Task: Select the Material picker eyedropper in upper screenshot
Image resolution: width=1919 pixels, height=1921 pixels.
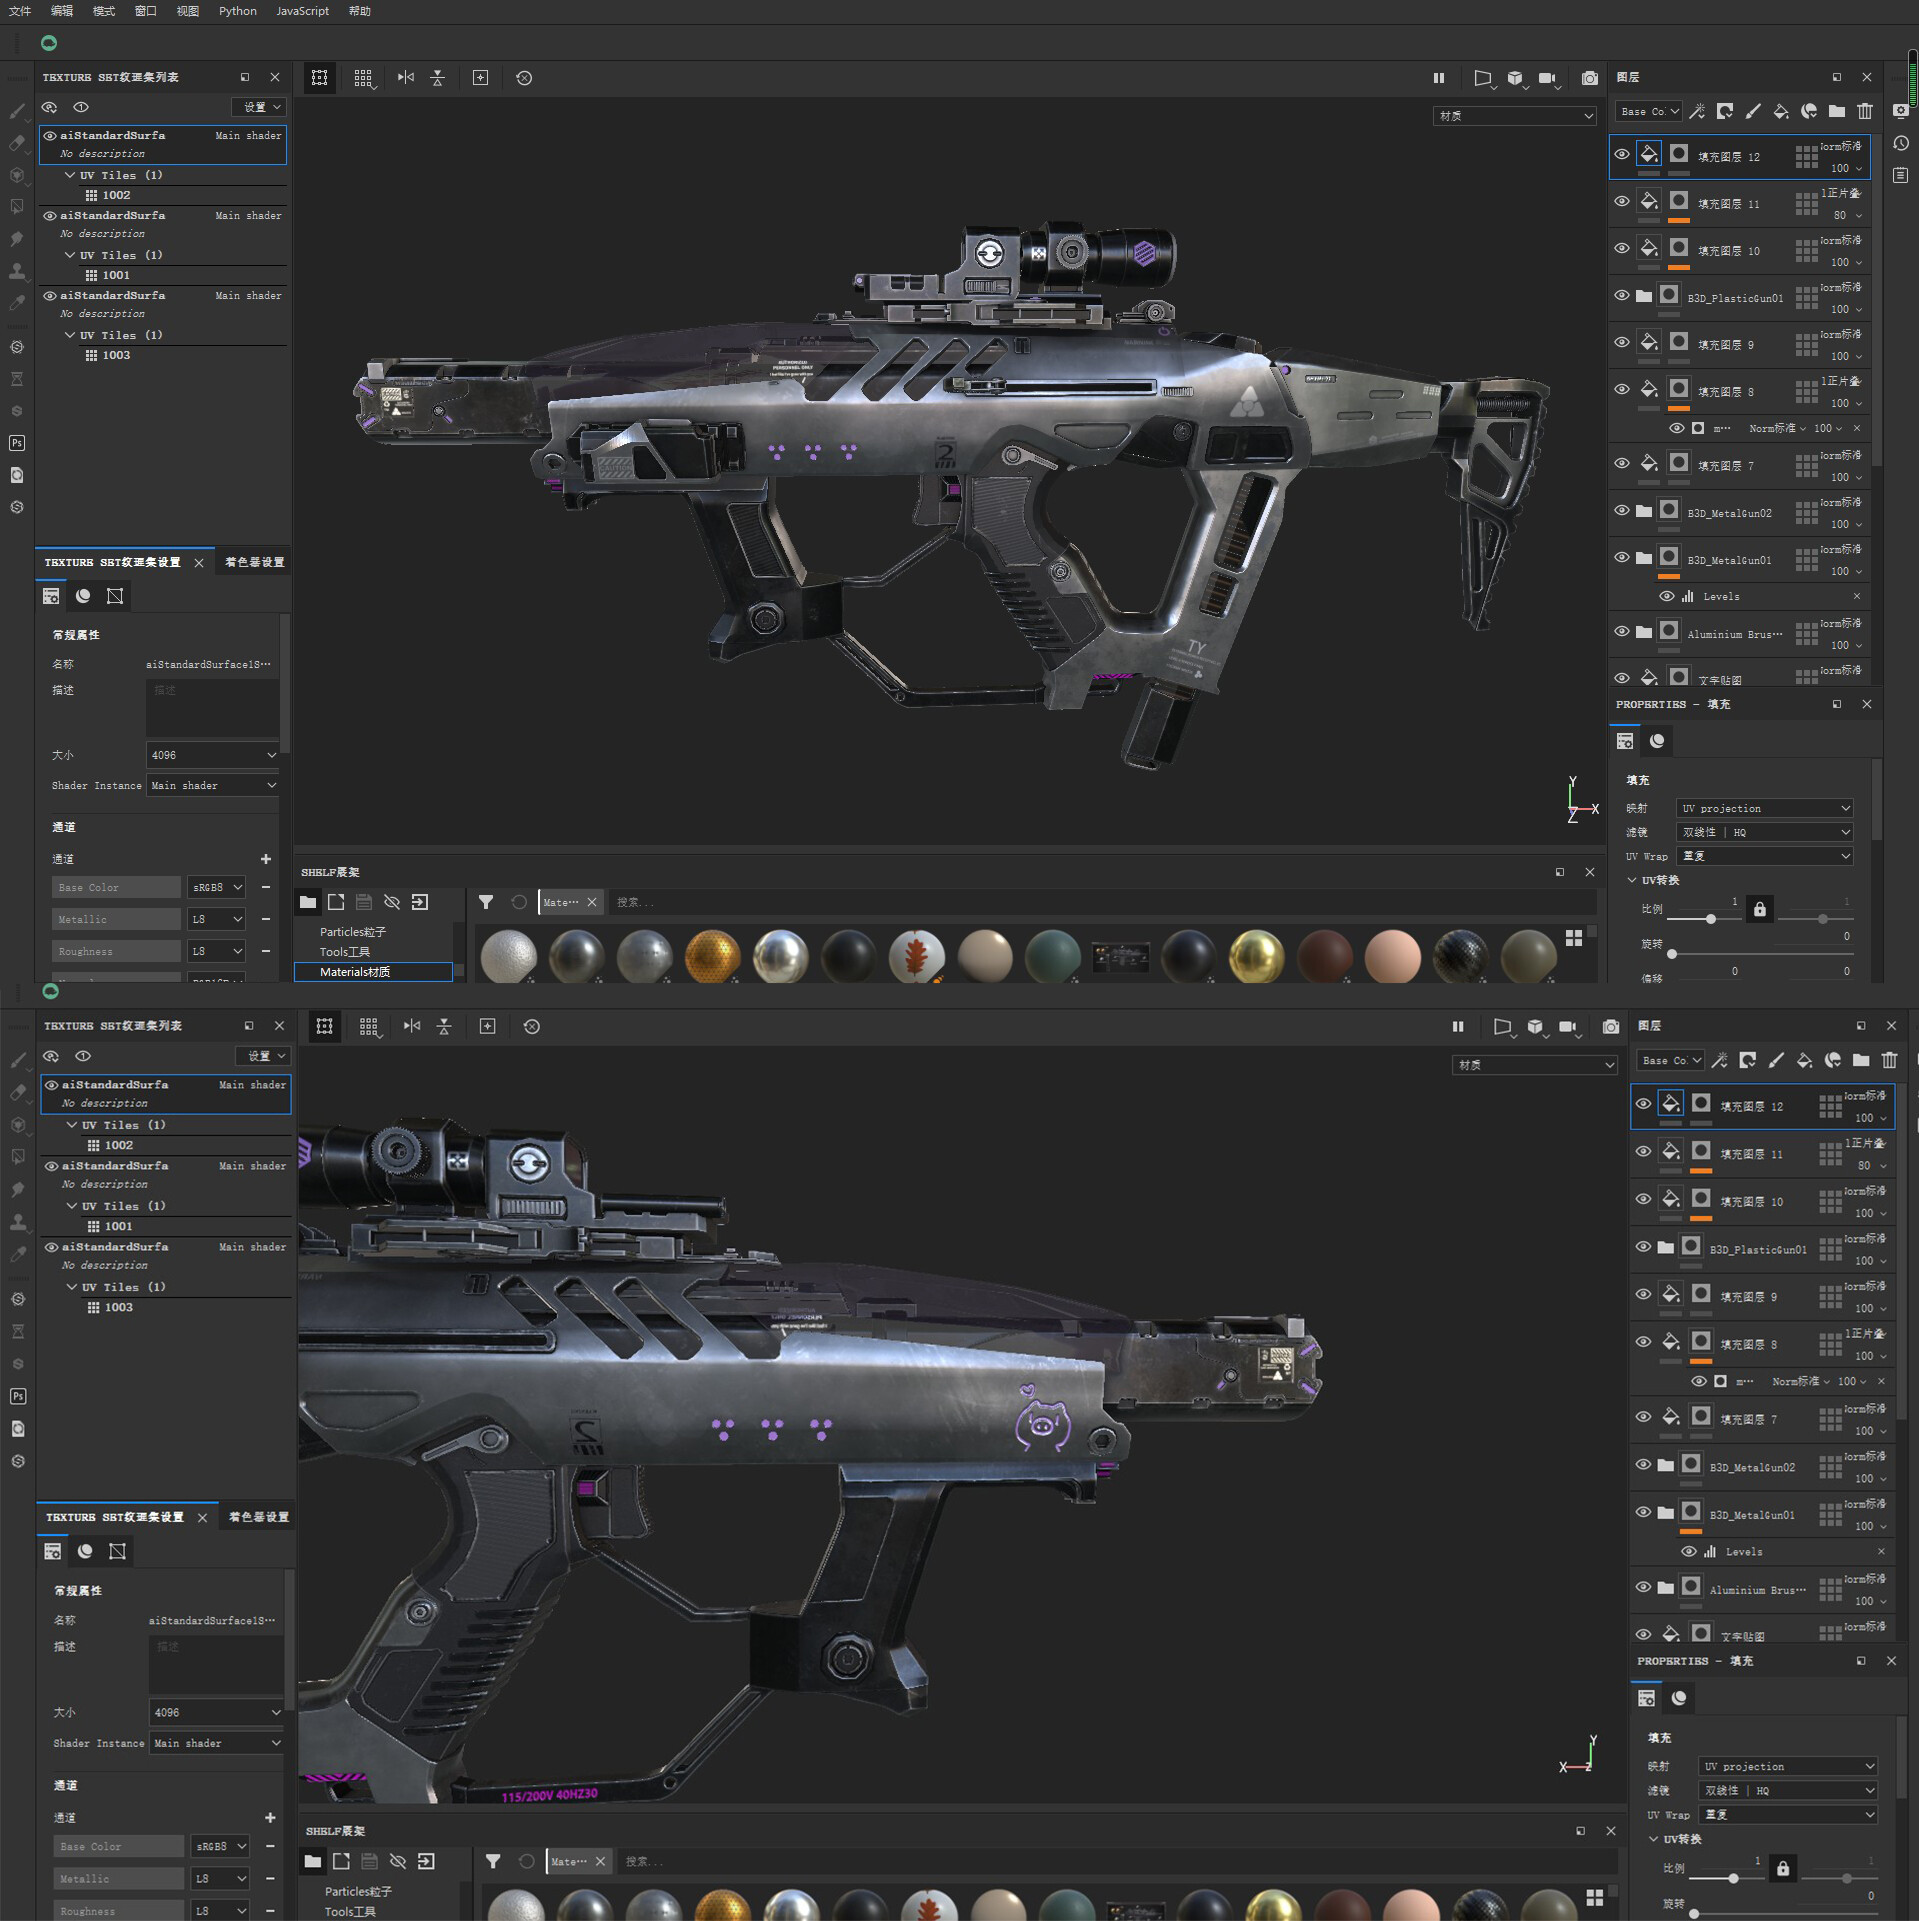Action: pos(17,303)
